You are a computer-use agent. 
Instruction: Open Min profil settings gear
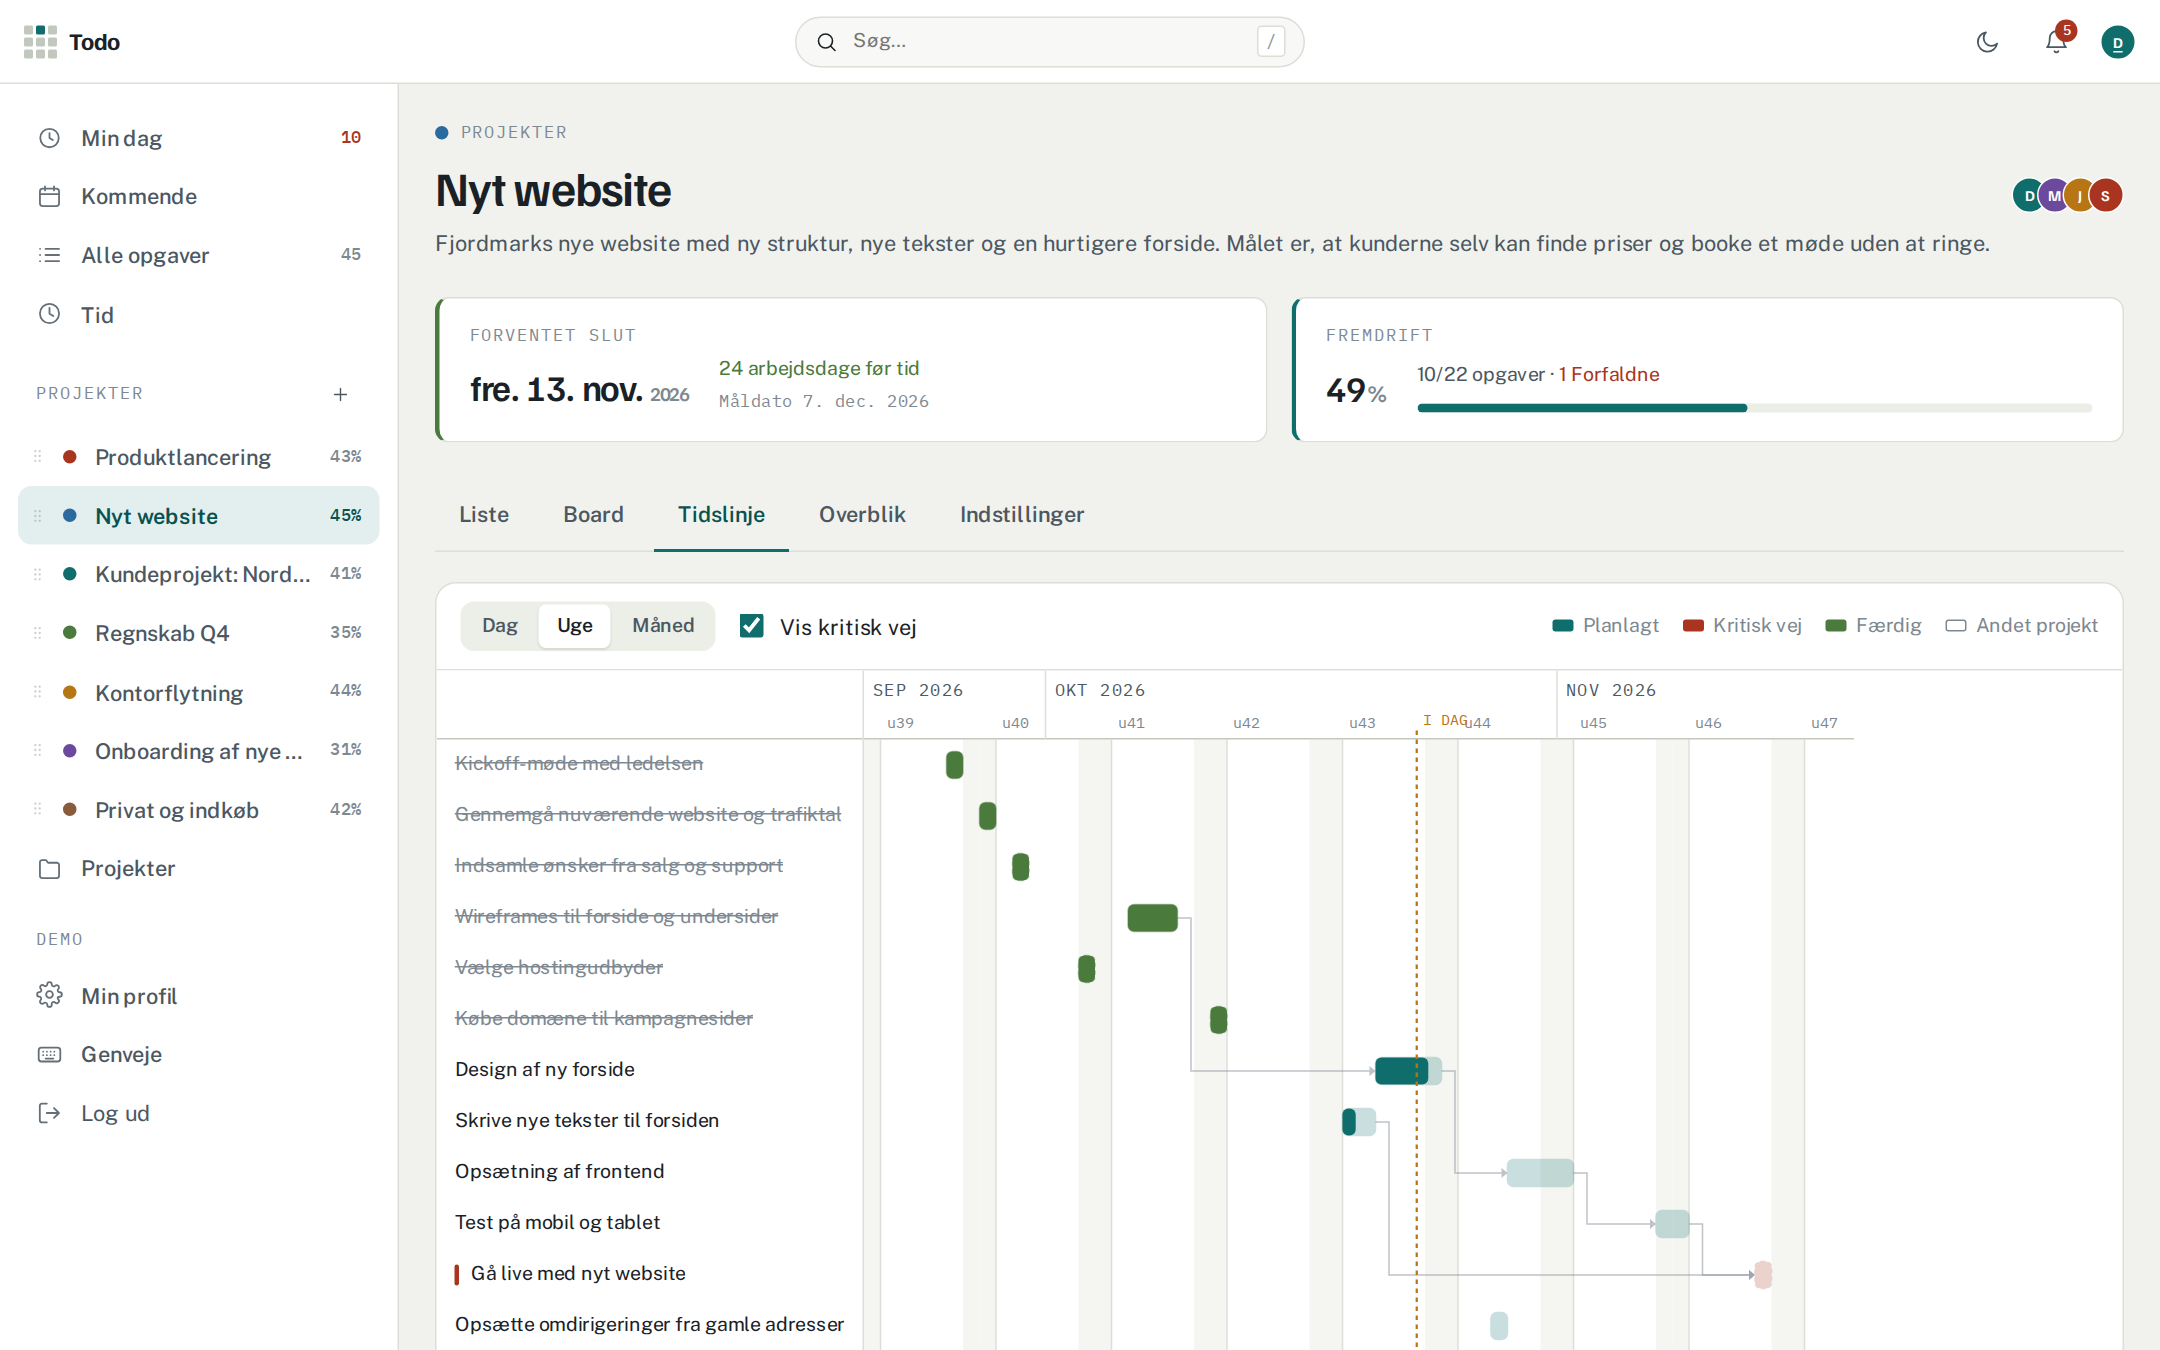pyautogui.click(x=199, y=996)
